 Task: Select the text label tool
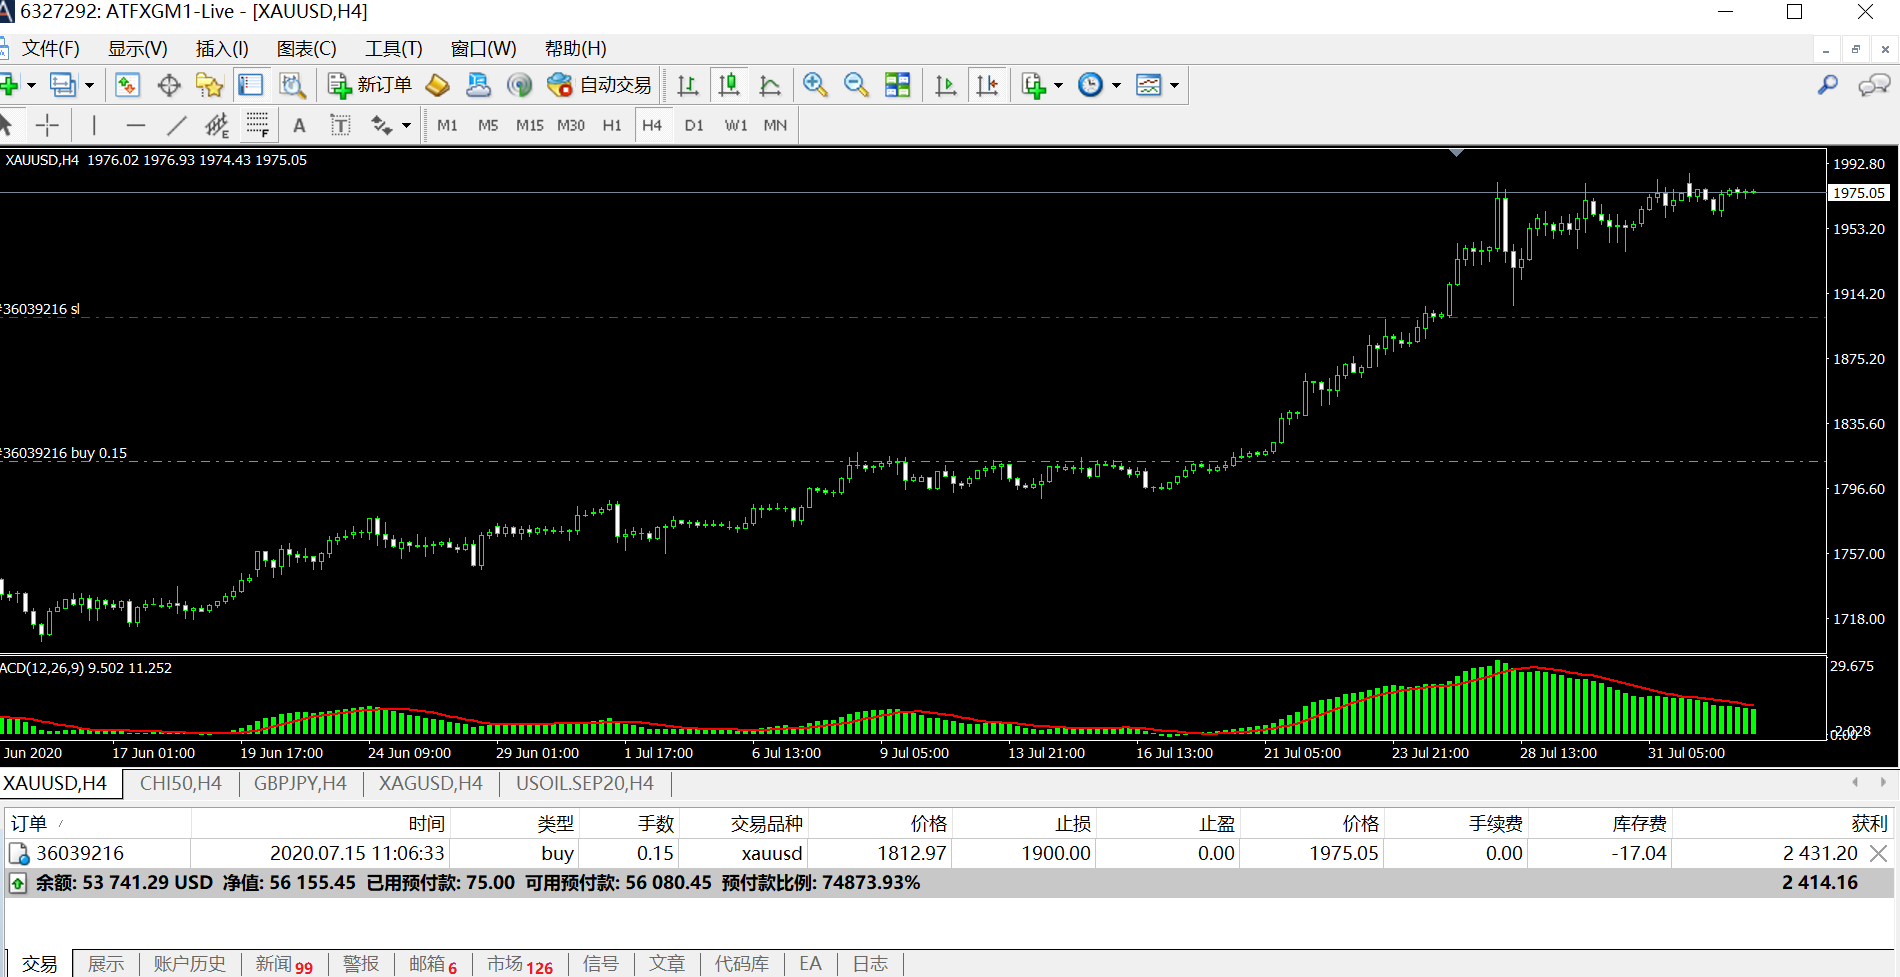pyautogui.click(x=299, y=125)
